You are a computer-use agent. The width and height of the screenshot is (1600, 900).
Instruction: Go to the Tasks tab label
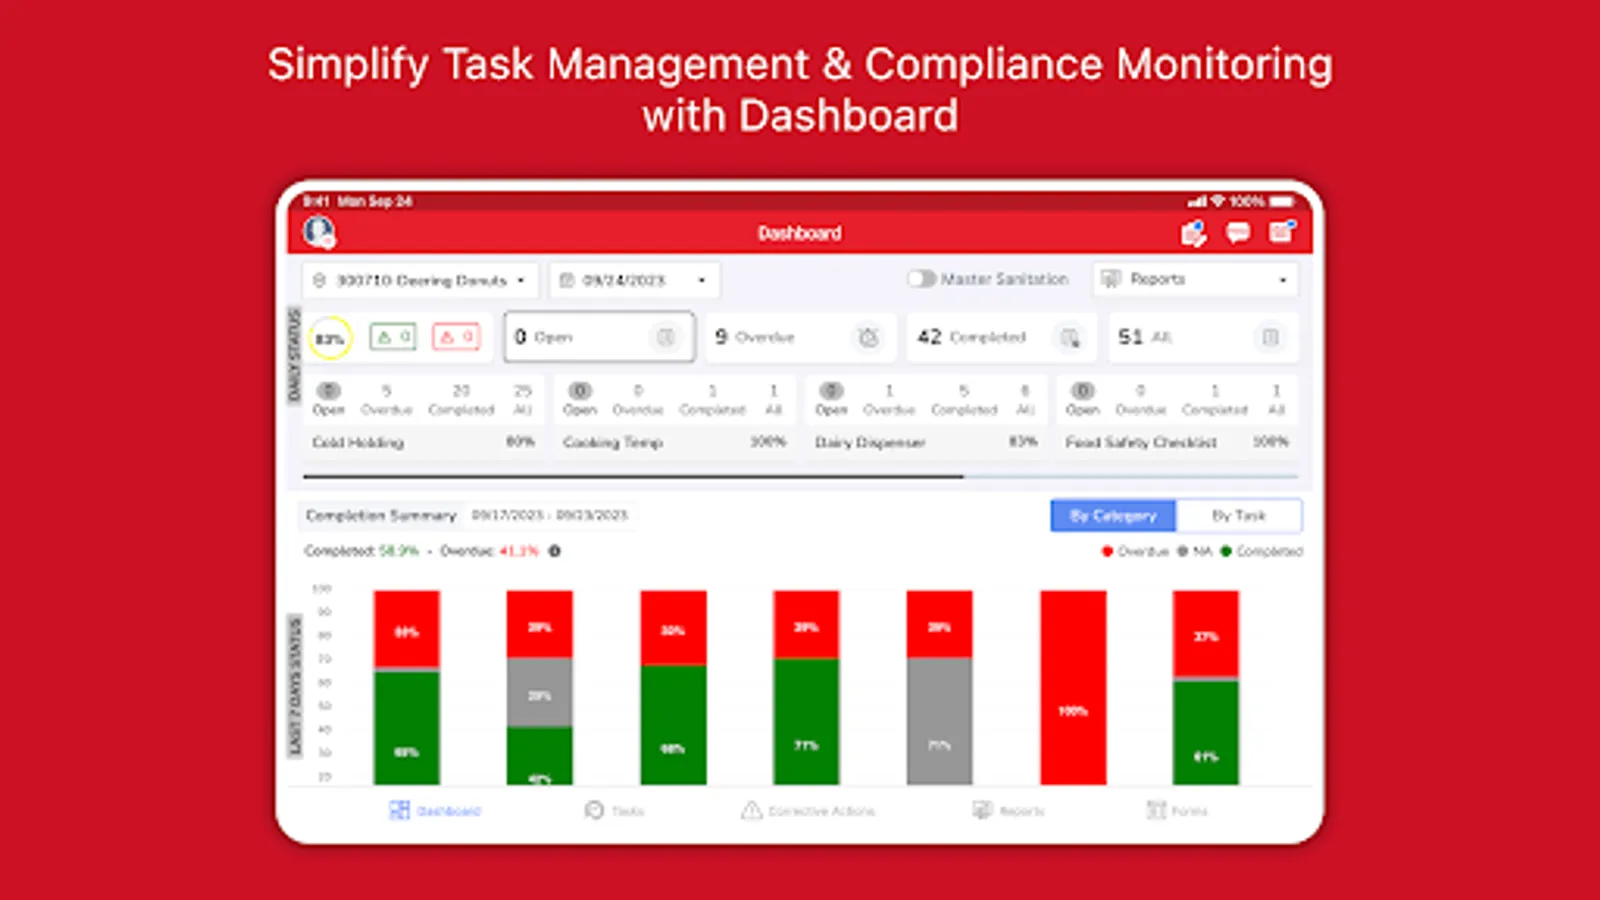coord(628,811)
